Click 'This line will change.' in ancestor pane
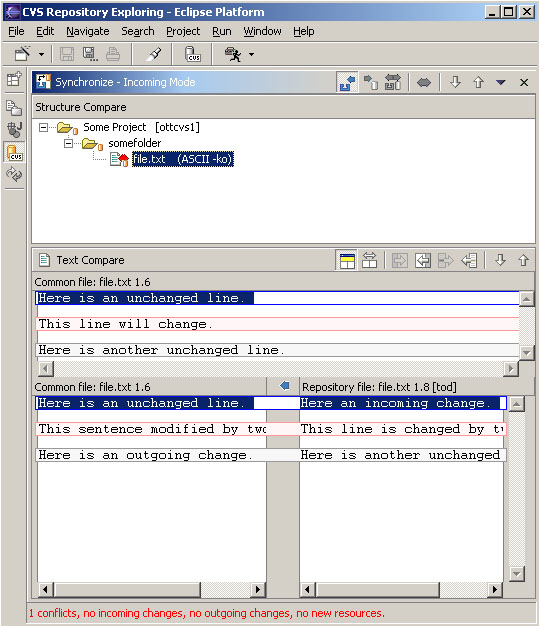Viewport: 539px width, 626px height. point(125,324)
